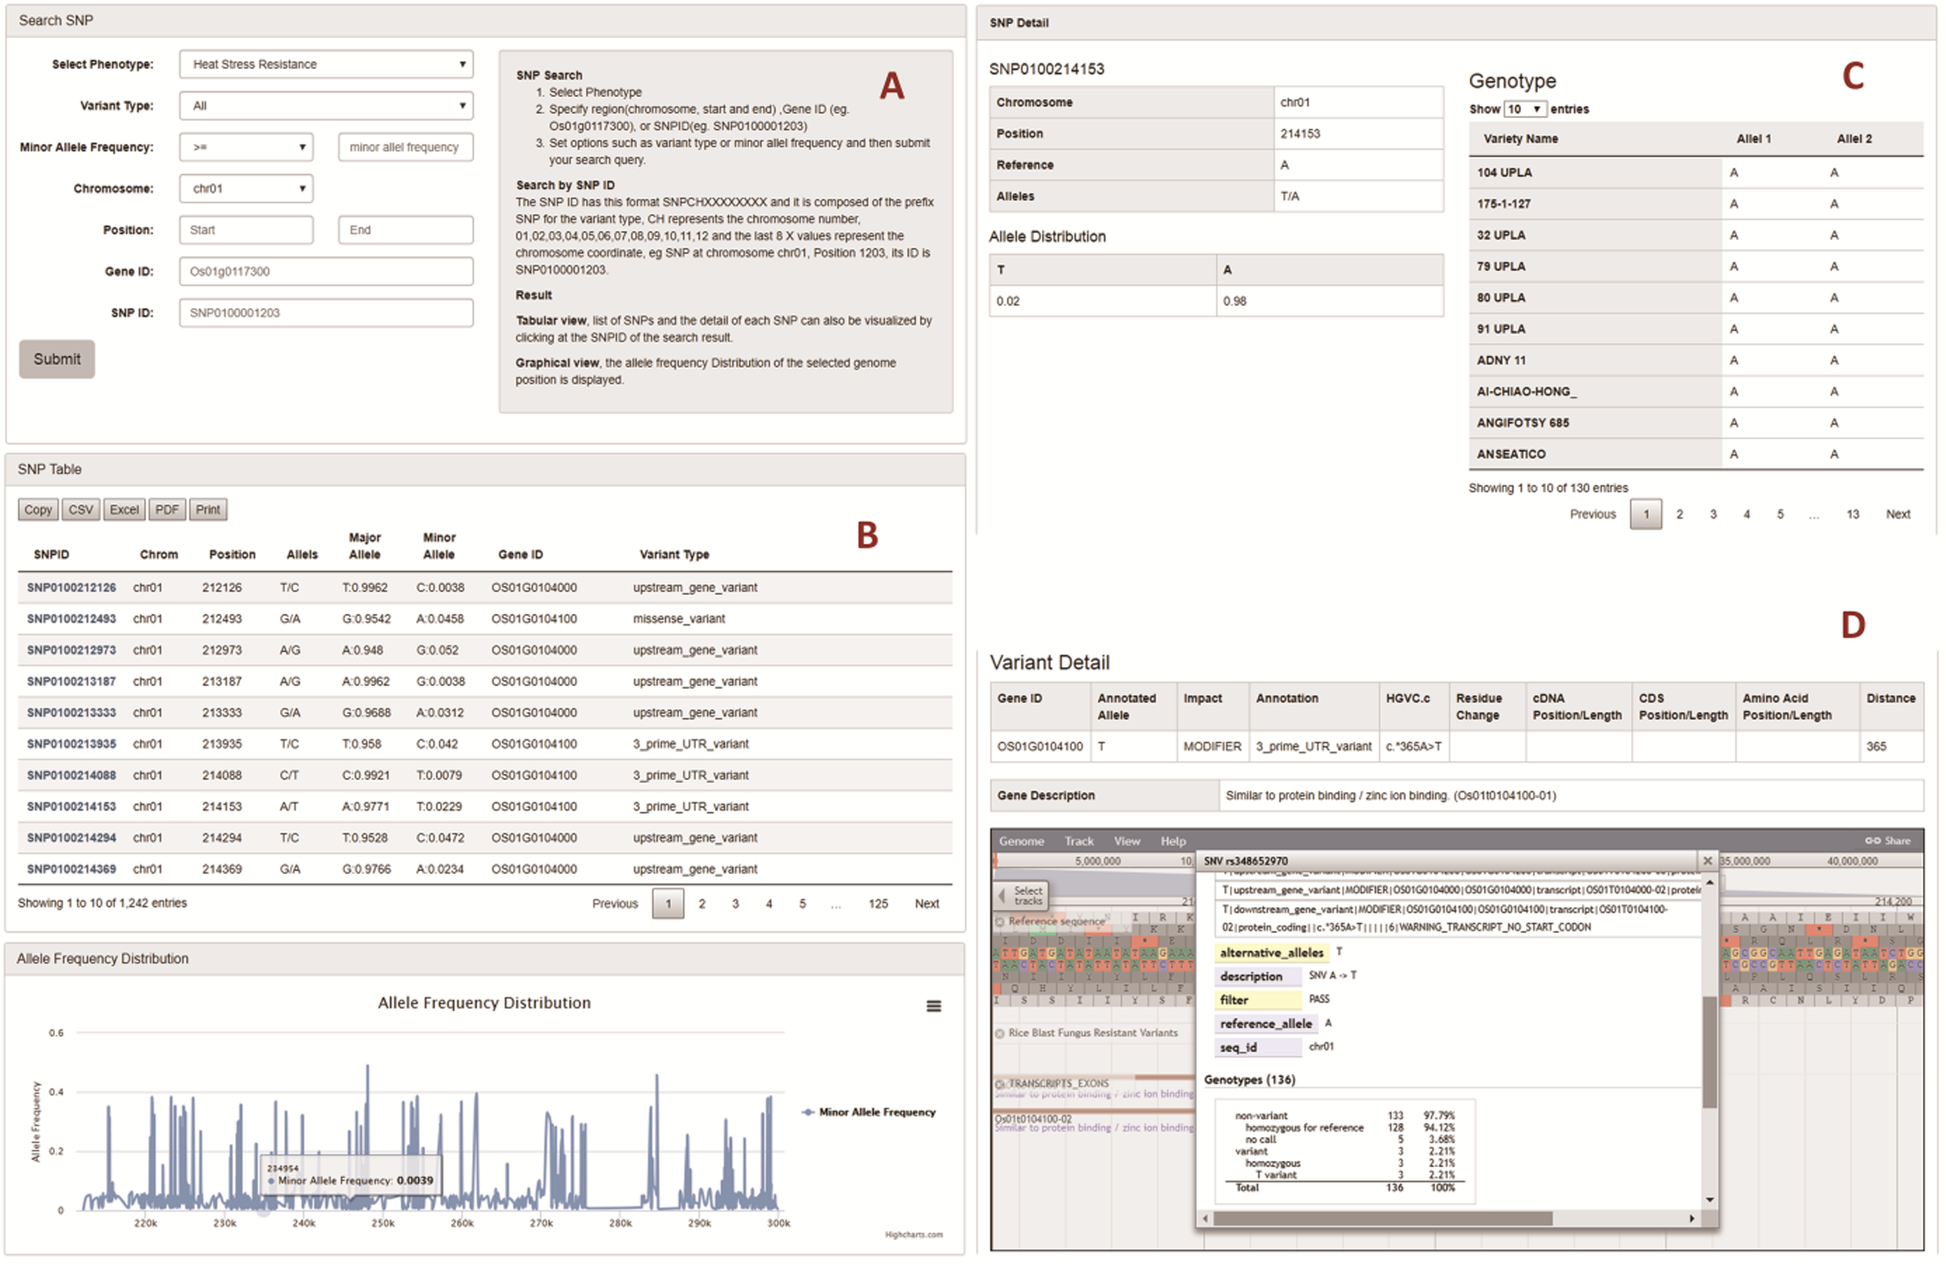Click the 104 UPLA variety row
This screenshot has width=1946, height=1264.
point(1696,173)
